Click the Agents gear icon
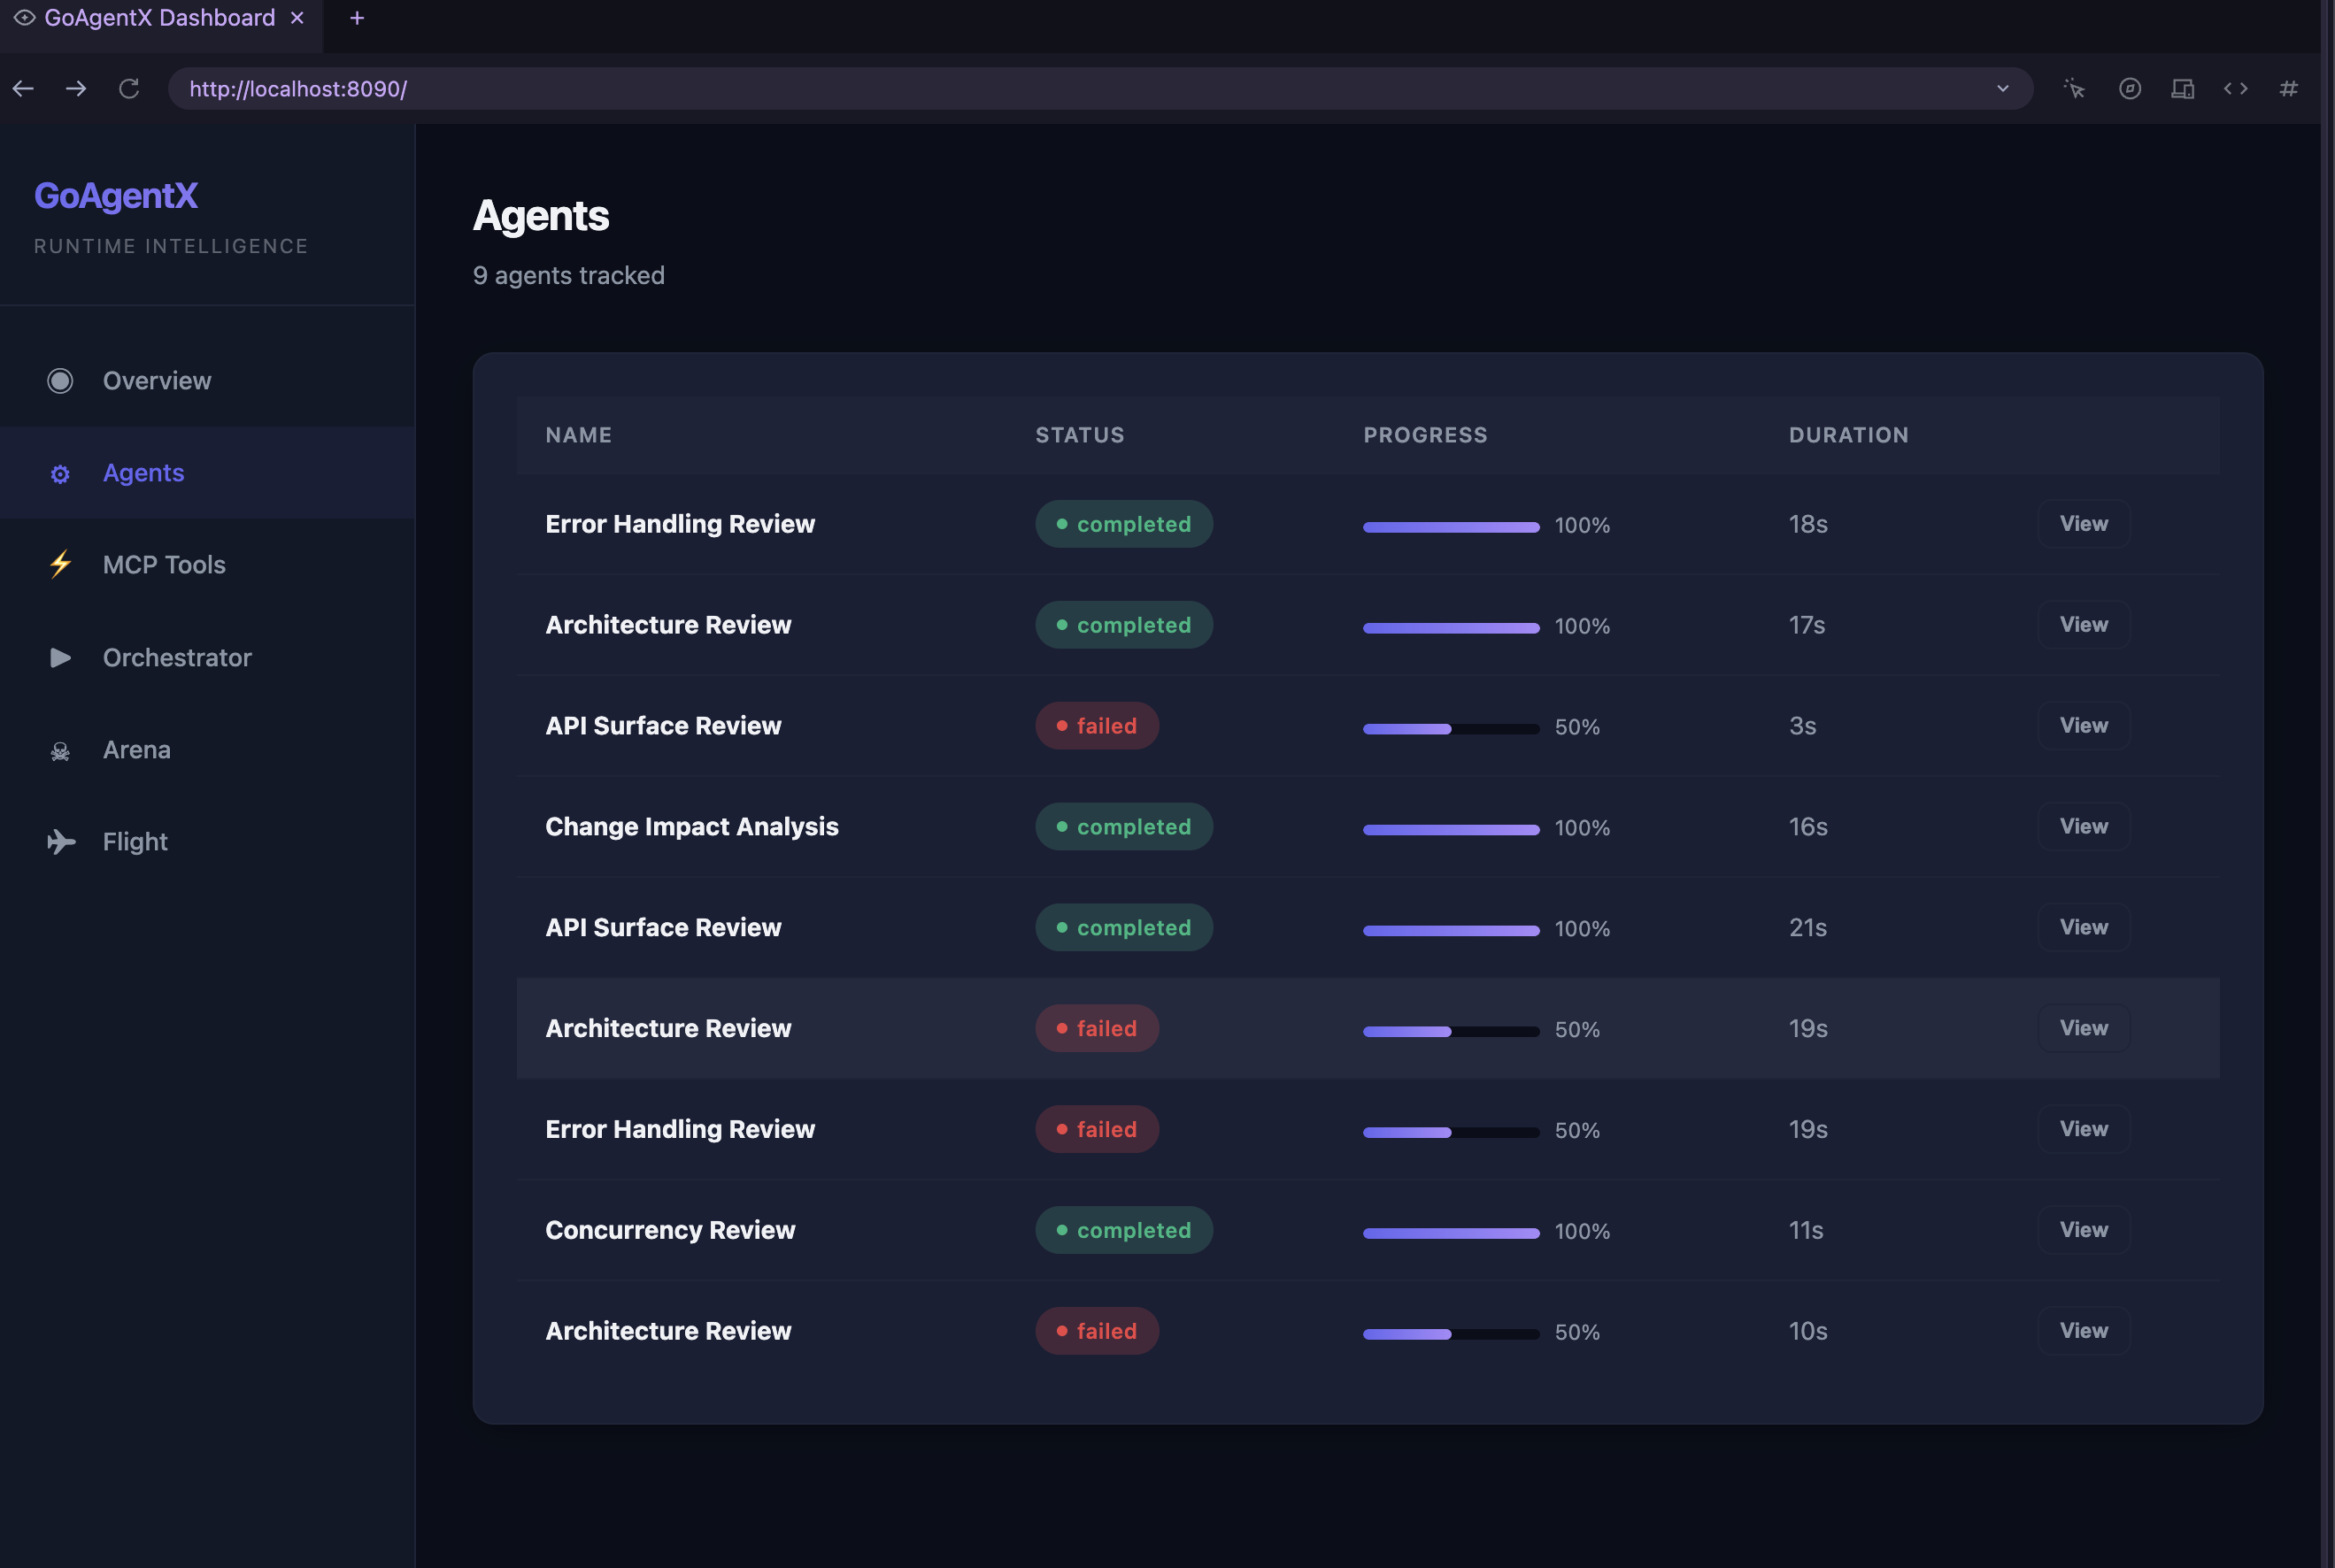Screen dimensions: 2335x1568 click(x=60, y=474)
